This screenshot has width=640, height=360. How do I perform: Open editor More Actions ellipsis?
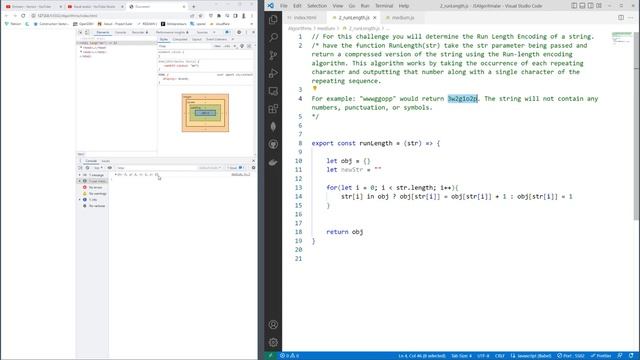coord(631,18)
